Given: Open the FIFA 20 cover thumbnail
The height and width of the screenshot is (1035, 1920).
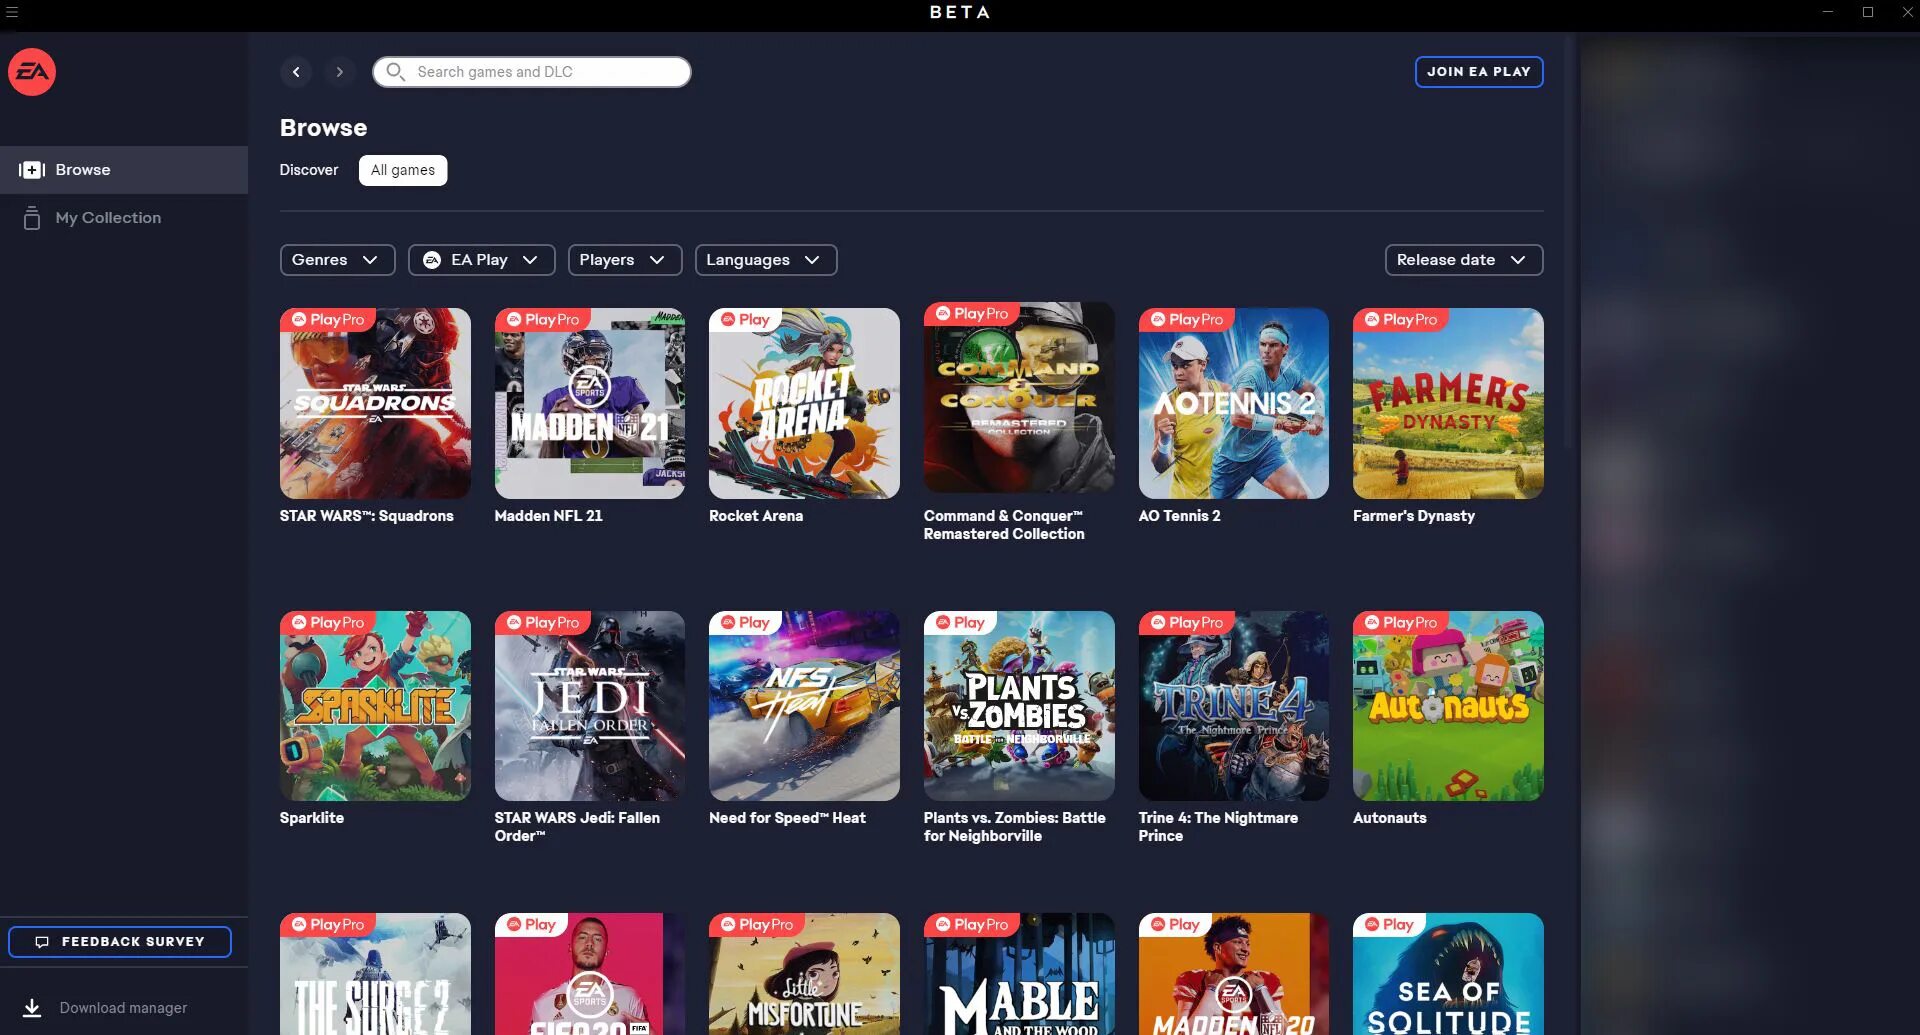Looking at the screenshot, I should 590,974.
